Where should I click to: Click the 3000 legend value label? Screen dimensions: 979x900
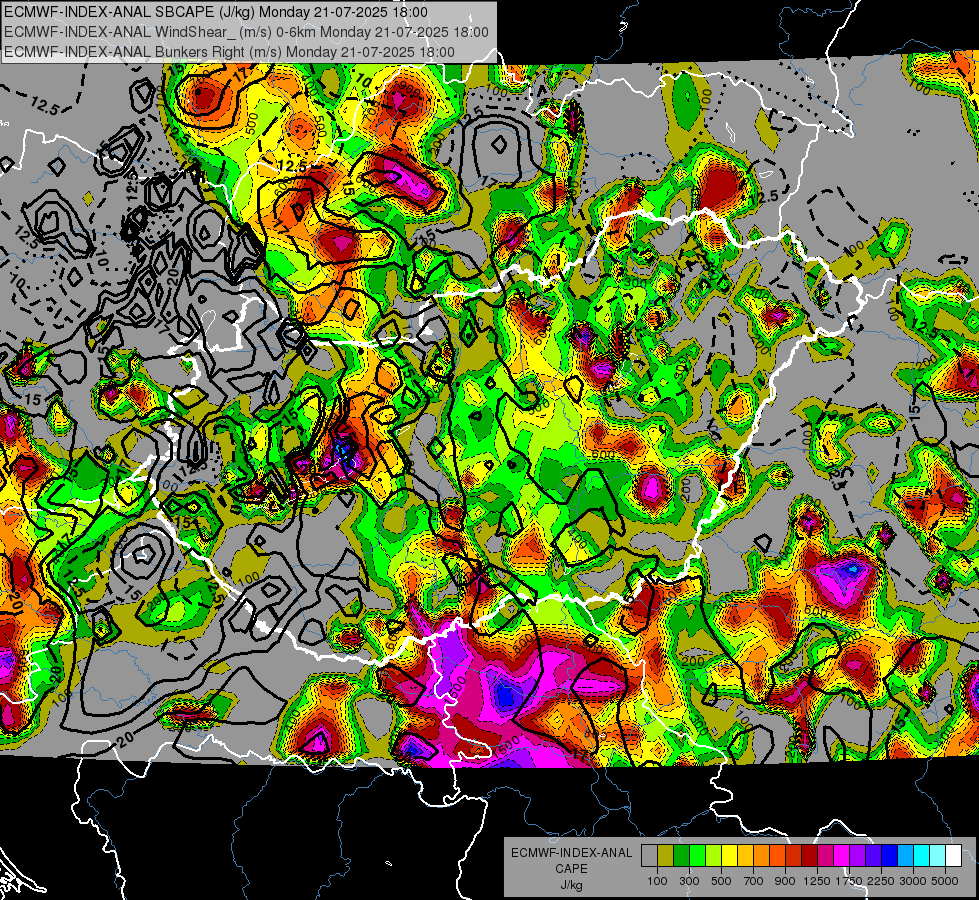pos(913,881)
